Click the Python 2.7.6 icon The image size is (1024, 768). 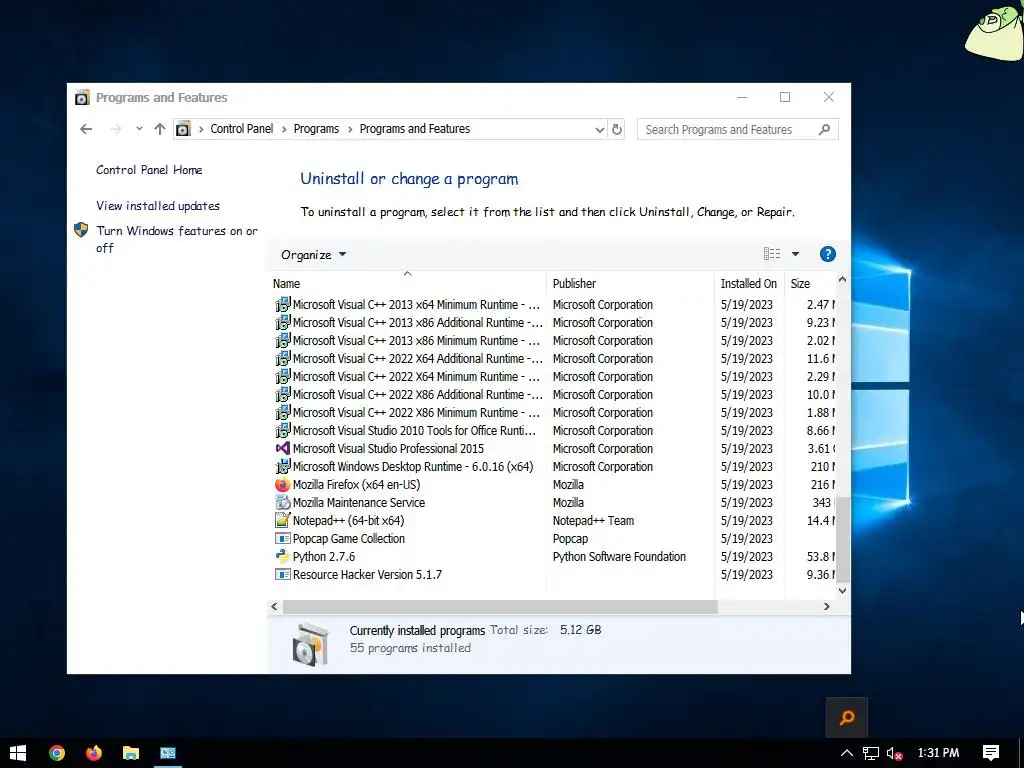tap(282, 556)
